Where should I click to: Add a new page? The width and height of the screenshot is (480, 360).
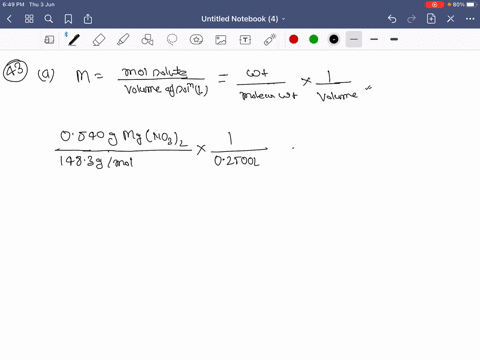(431, 19)
